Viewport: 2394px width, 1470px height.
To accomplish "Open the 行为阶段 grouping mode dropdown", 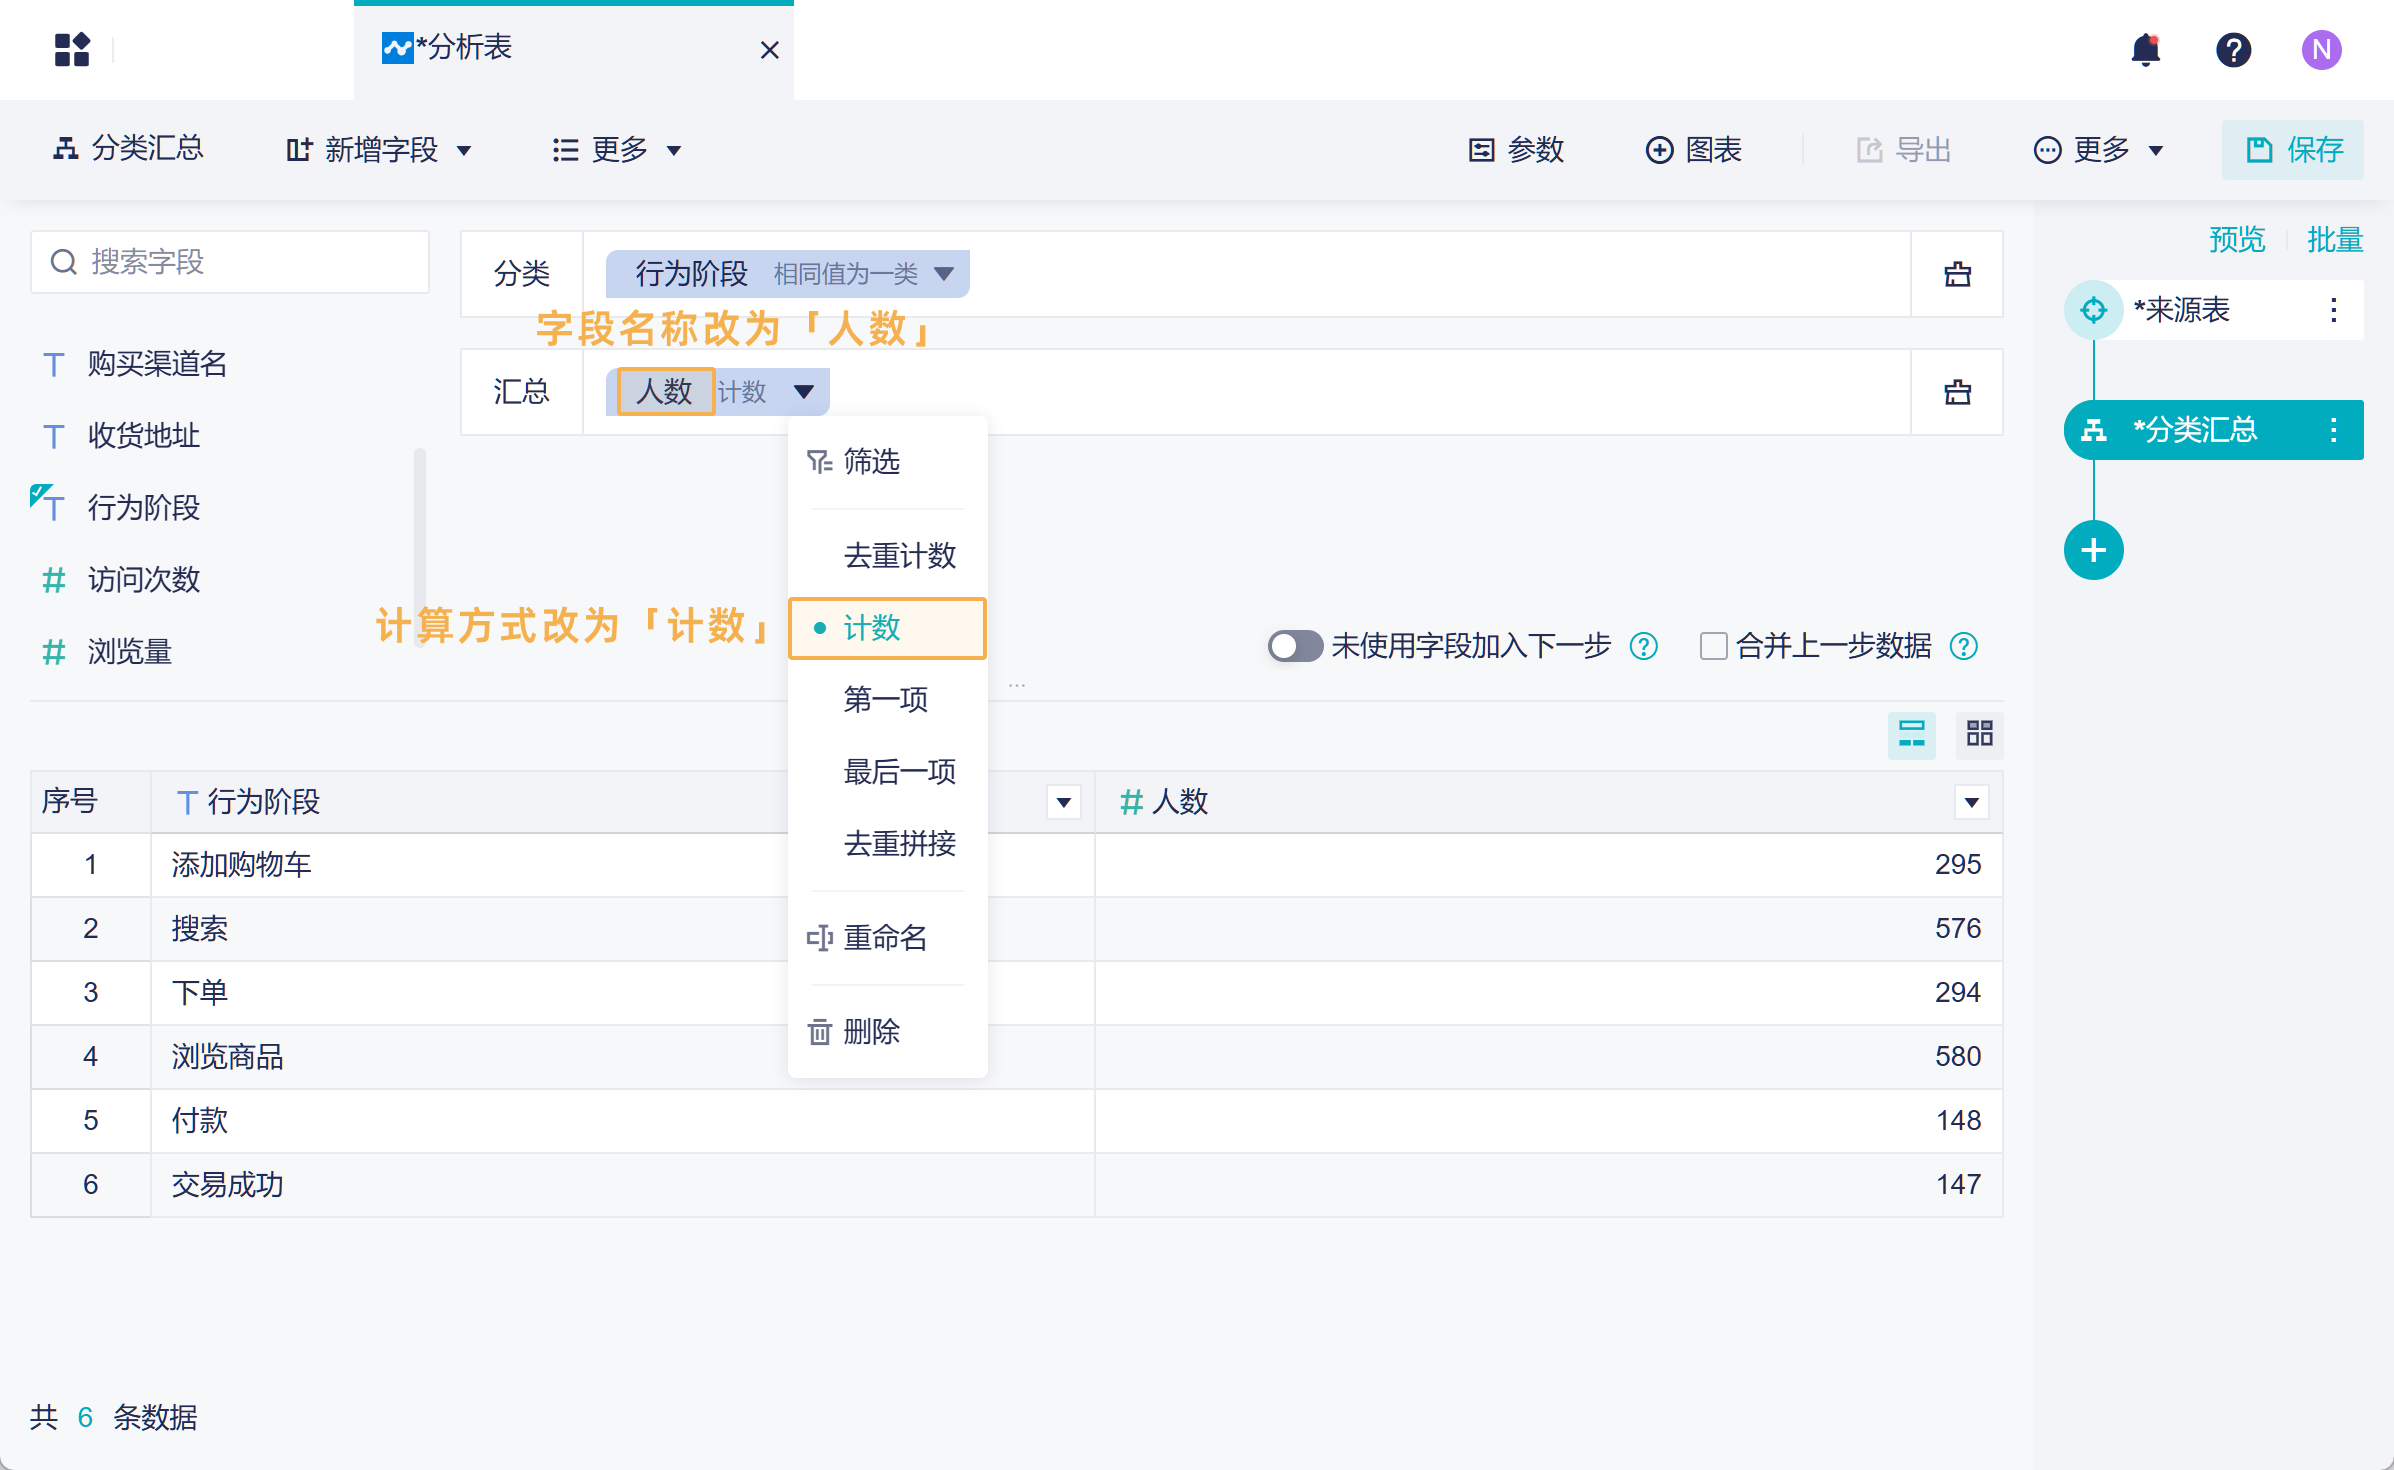I will [x=943, y=274].
